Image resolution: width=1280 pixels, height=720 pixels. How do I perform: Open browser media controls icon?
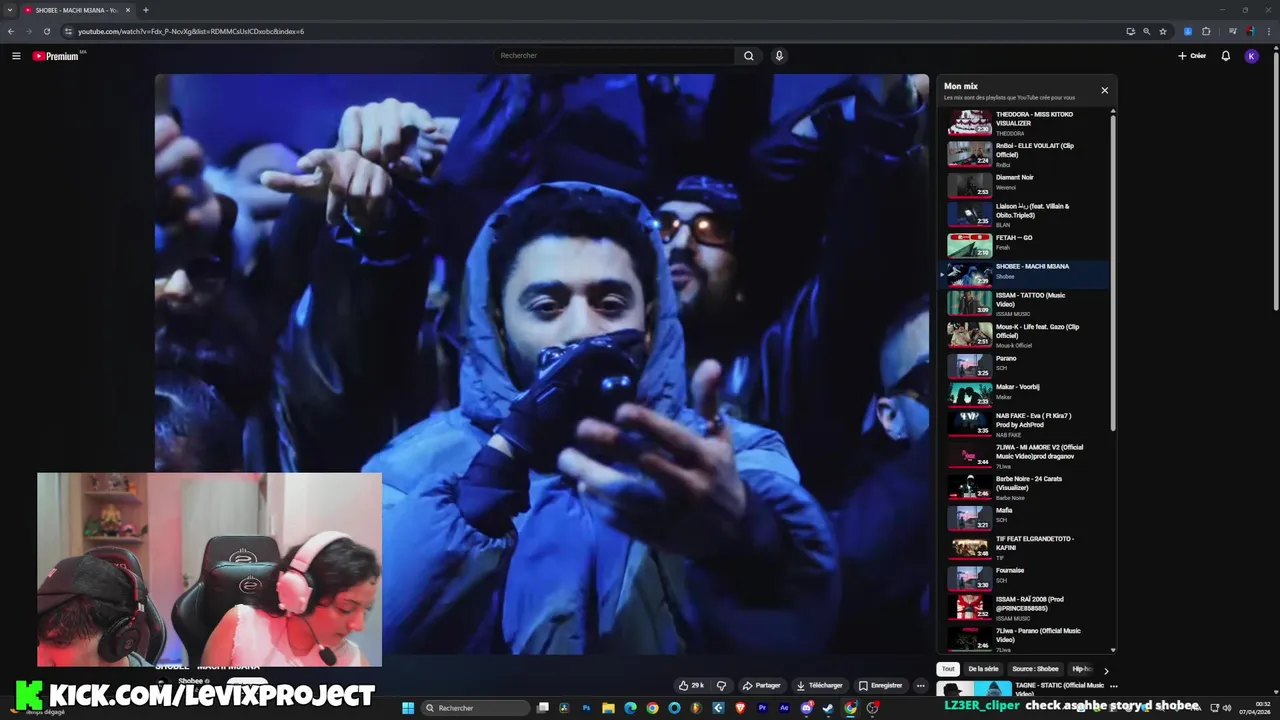coord(1233,31)
